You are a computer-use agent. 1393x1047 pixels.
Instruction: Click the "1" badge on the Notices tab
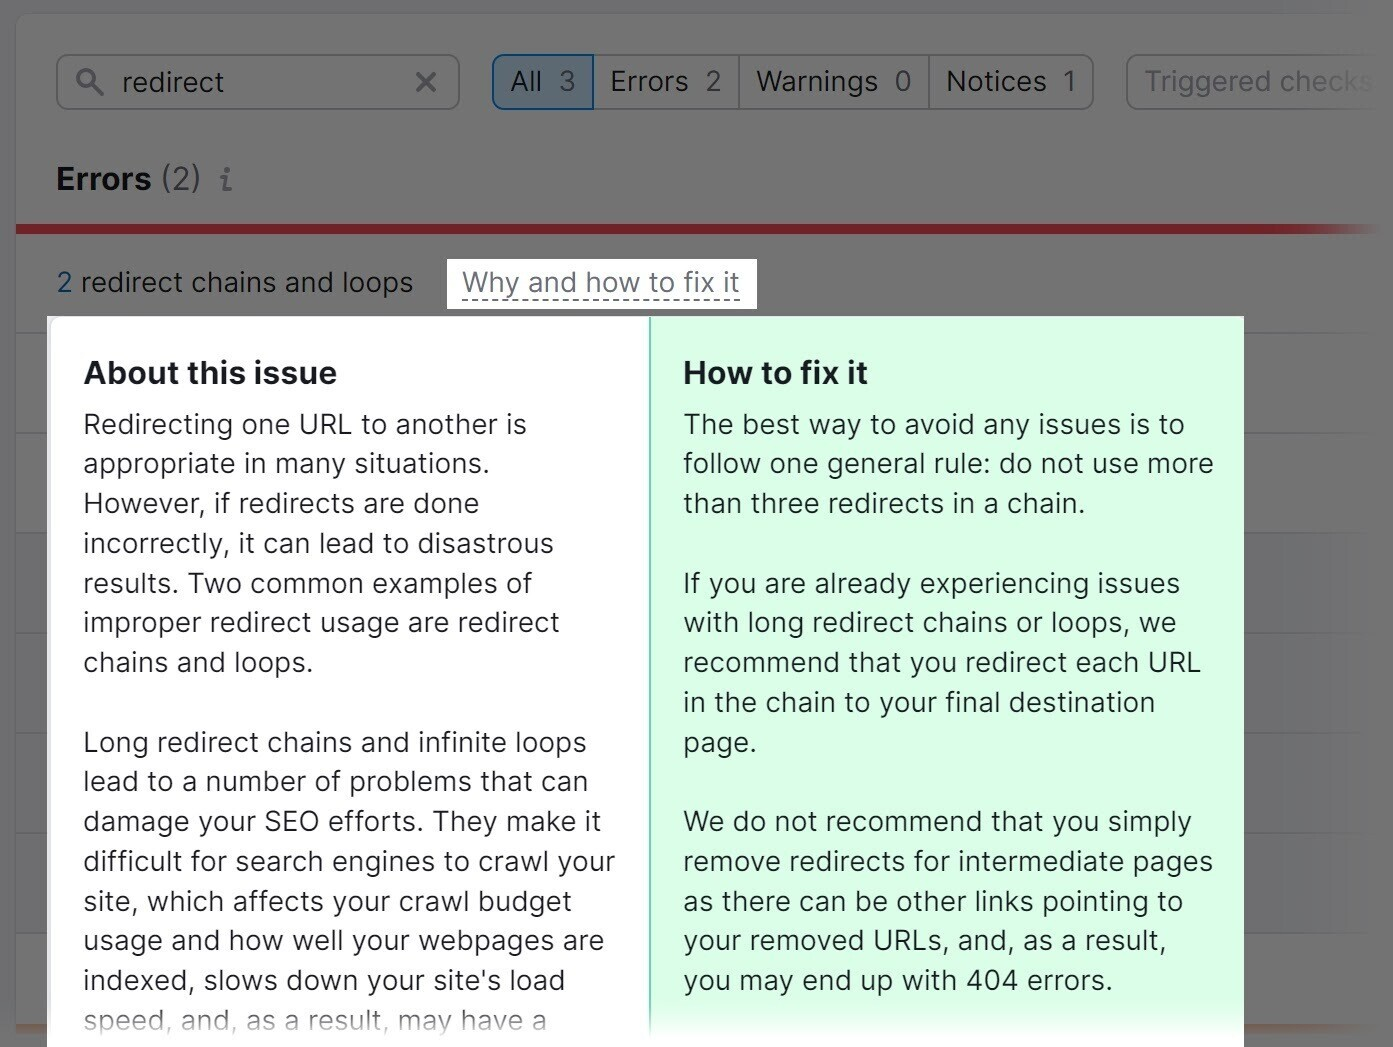coord(1070,81)
